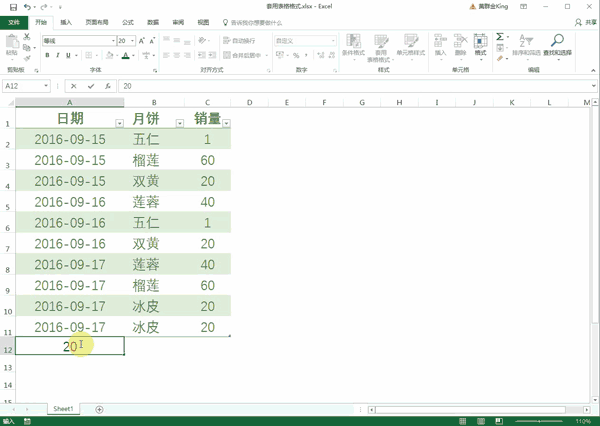600x426 pixels.
Task: Open the 日期 column filter dropdown
Action: click(119, 123)
